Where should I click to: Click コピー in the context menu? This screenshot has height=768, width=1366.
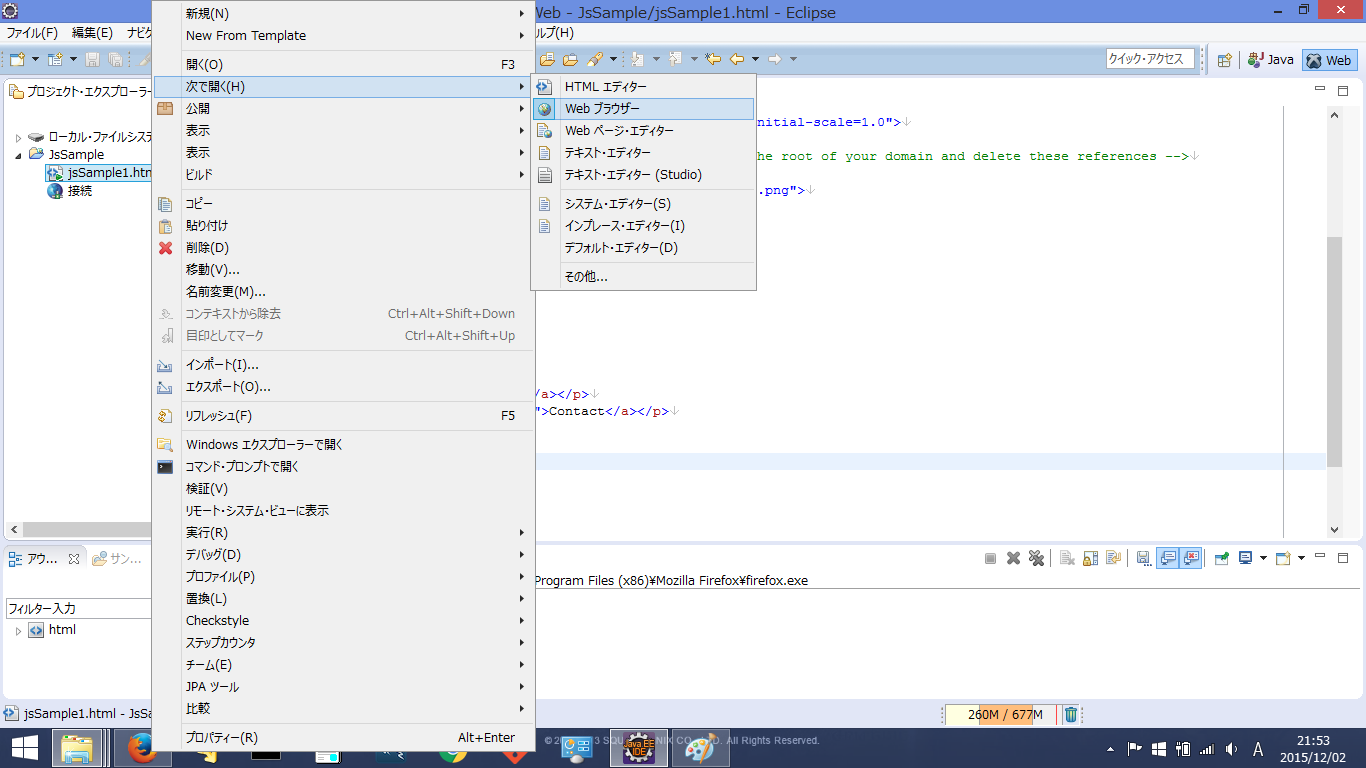pos(343,204)
